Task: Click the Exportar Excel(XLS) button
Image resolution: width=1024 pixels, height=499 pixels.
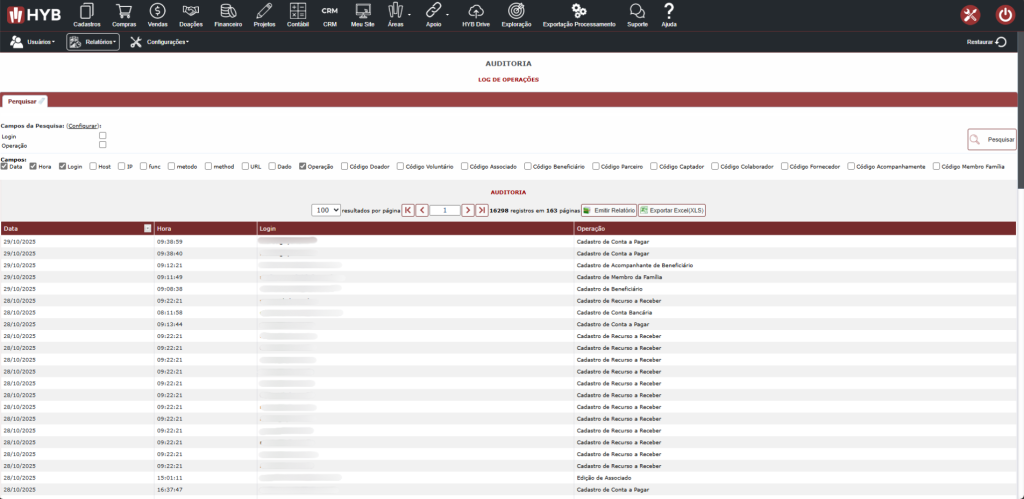Action: (672, 210)
